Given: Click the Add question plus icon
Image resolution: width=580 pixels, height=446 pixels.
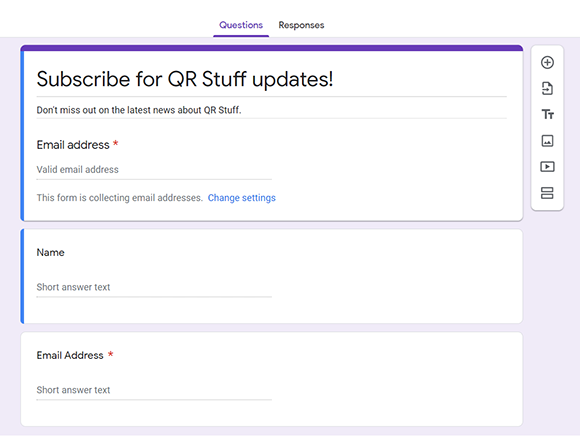Looking at the screenshot, I should (x=547, y=62).
